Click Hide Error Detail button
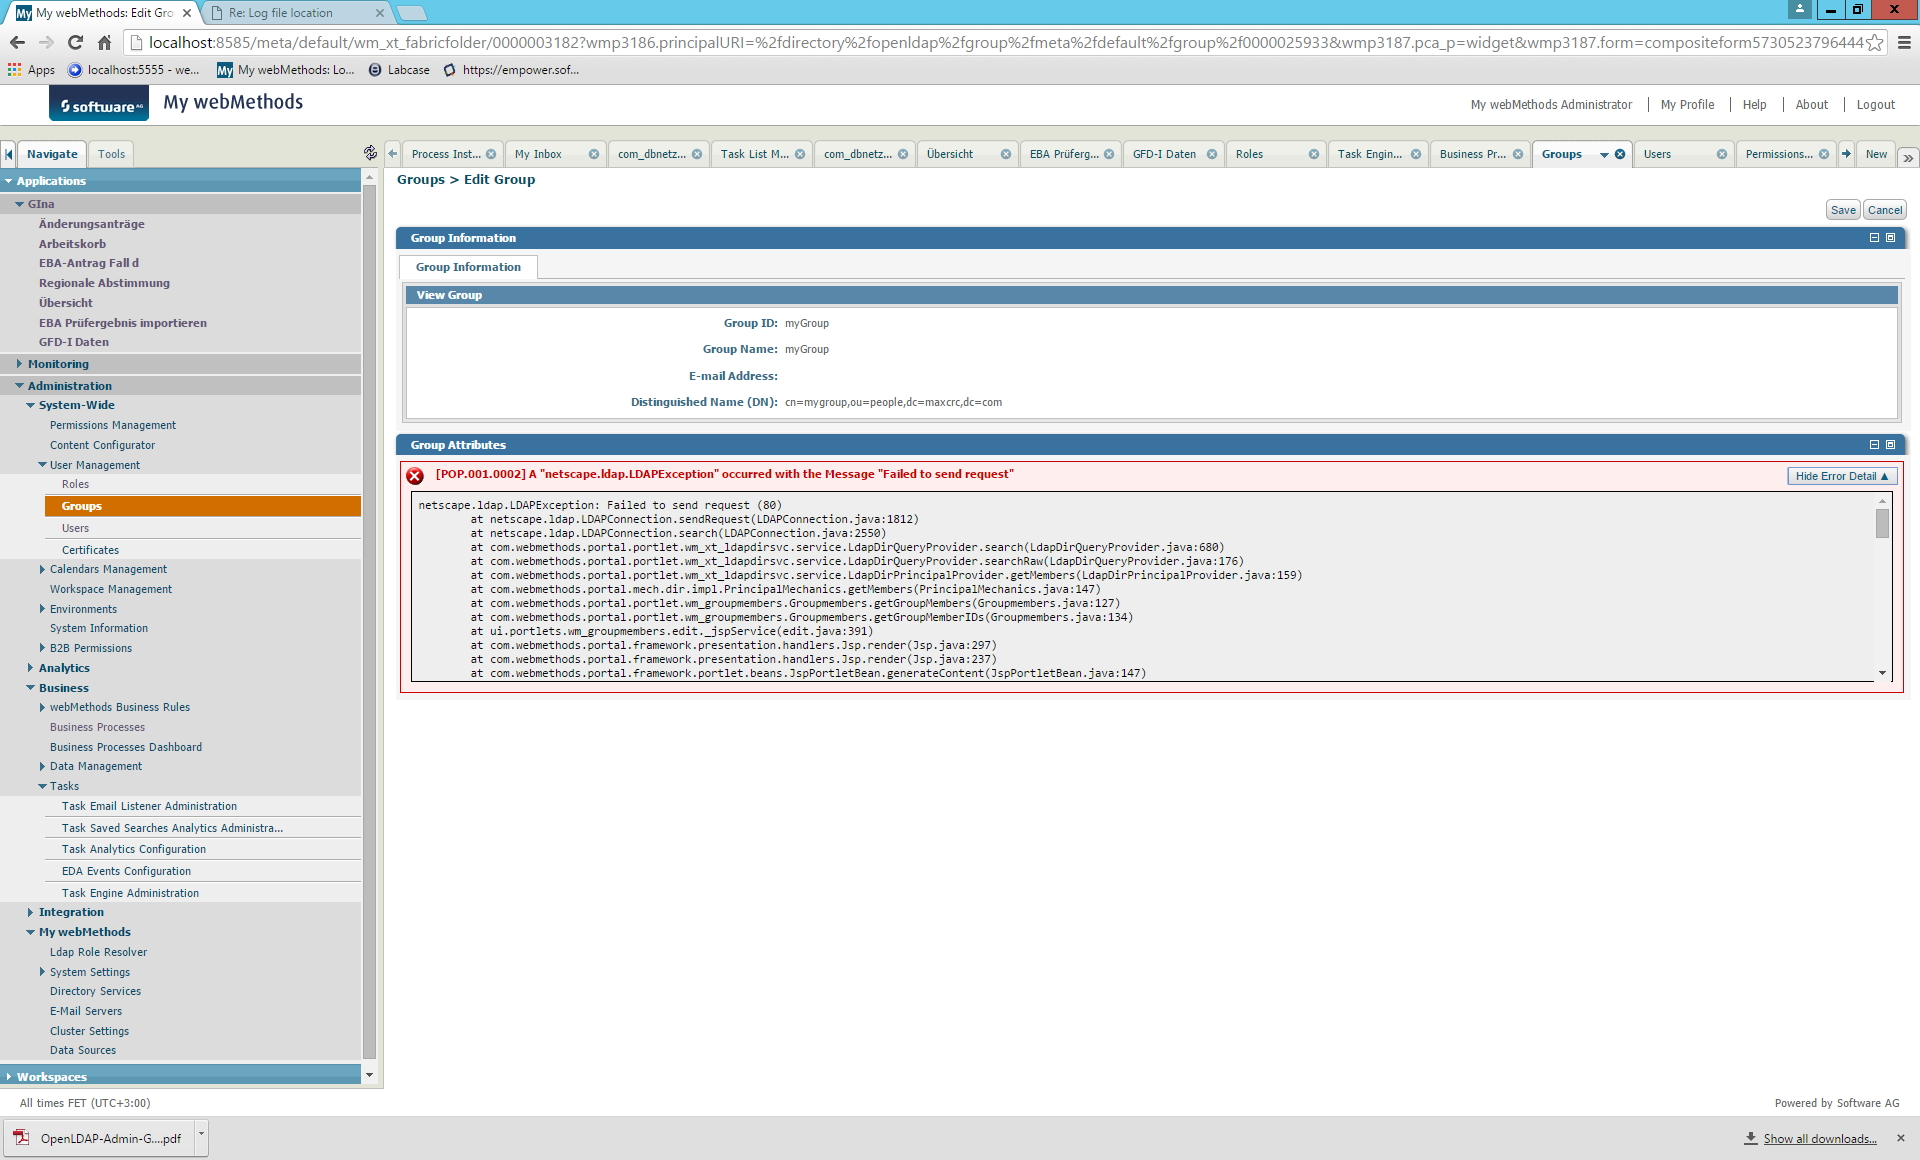The width and height of the screenshot is (1920, 1160). pyautogui.click(x=1841, y=476)
